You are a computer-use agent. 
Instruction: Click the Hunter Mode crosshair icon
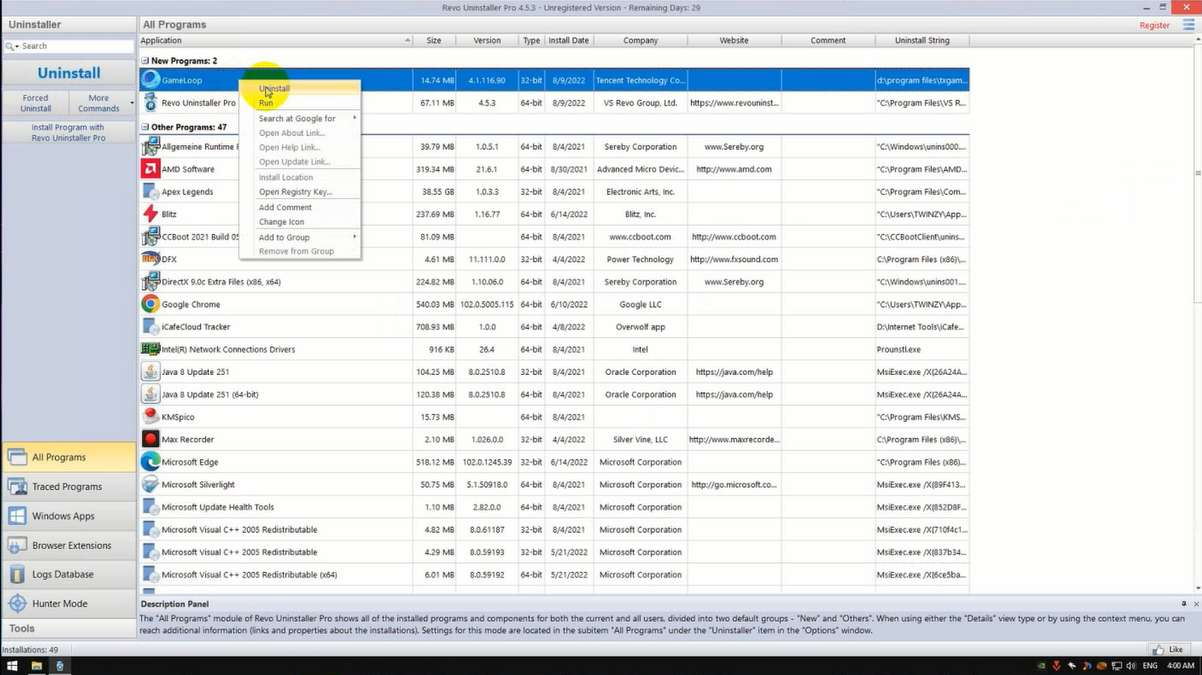(17, 604)
